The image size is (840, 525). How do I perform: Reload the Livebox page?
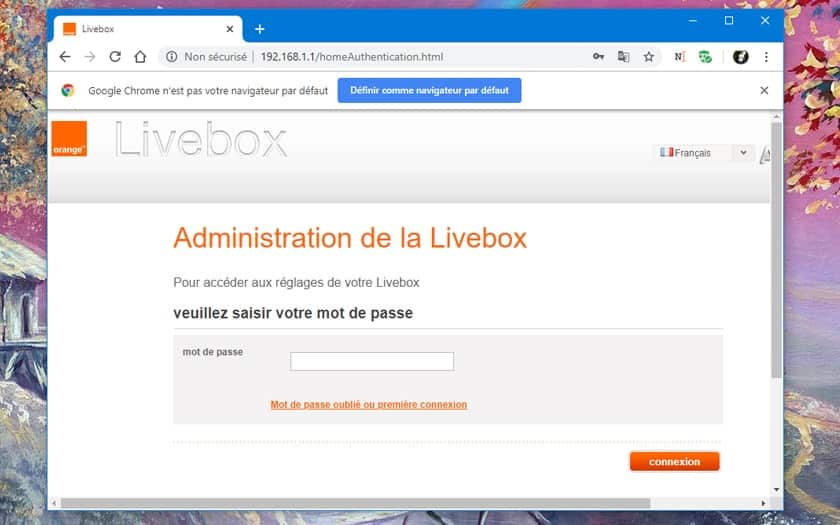pos(115,57)
